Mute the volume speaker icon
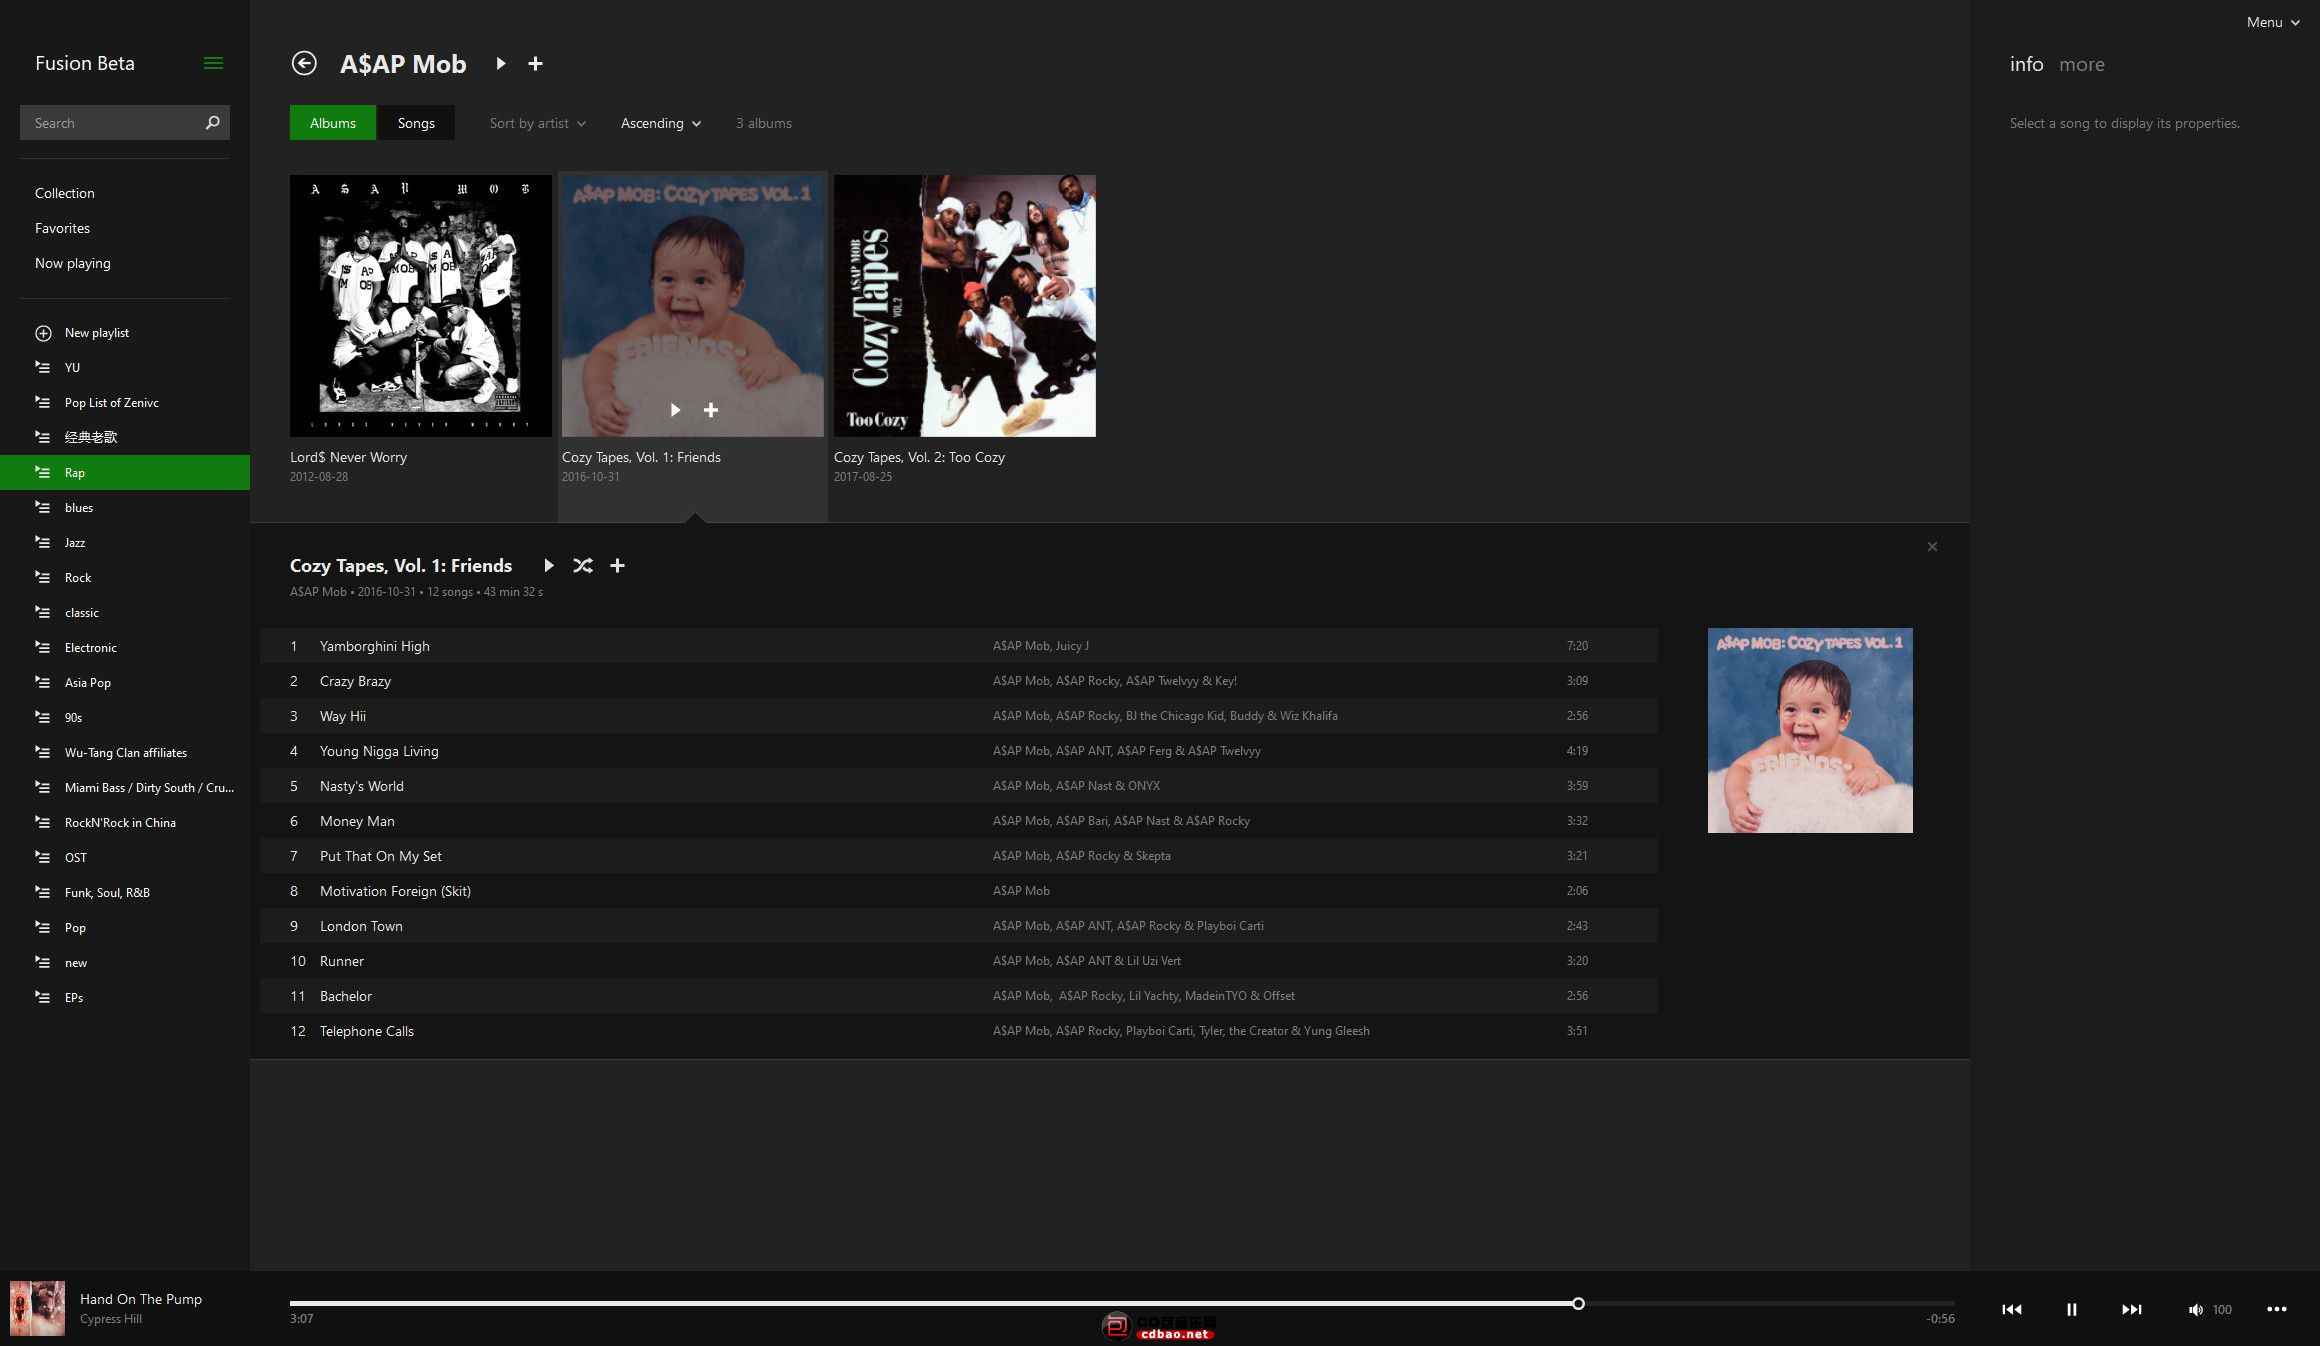The image size is (2320, 1346). click(2195, 1309)
